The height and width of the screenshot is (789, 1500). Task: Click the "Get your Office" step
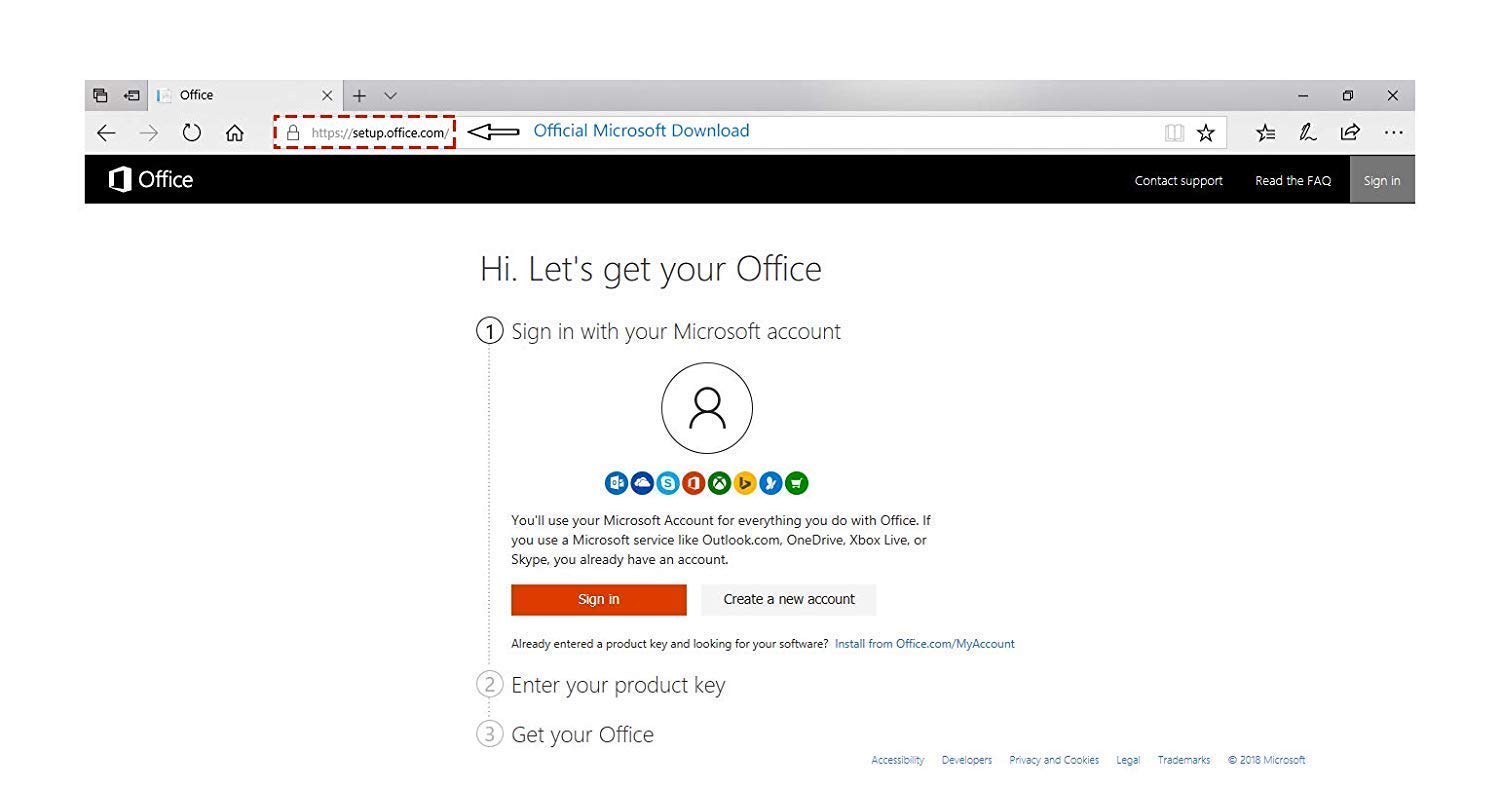582,735
